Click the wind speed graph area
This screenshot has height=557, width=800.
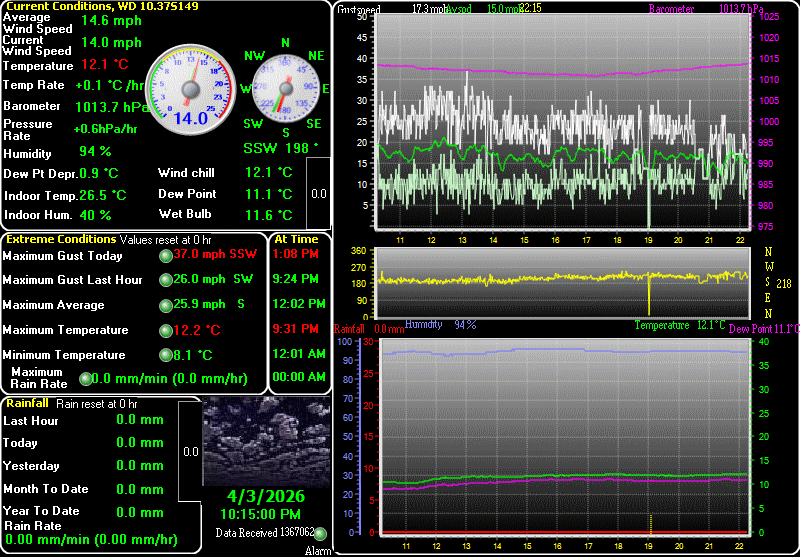(563, 122)
